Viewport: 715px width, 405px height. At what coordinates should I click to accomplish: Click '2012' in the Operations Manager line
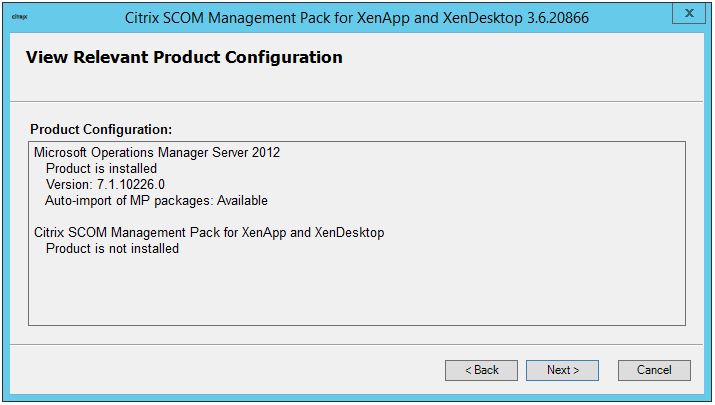point(265,153)
